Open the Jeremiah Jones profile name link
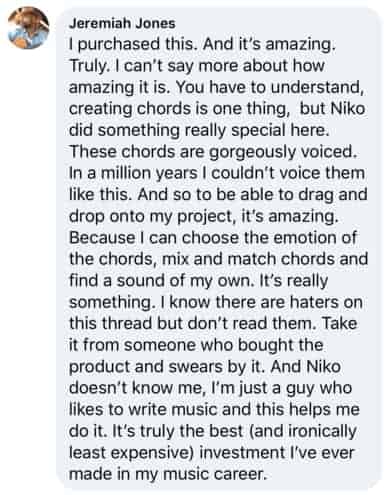The image size is (388, 495). (122, 23)
